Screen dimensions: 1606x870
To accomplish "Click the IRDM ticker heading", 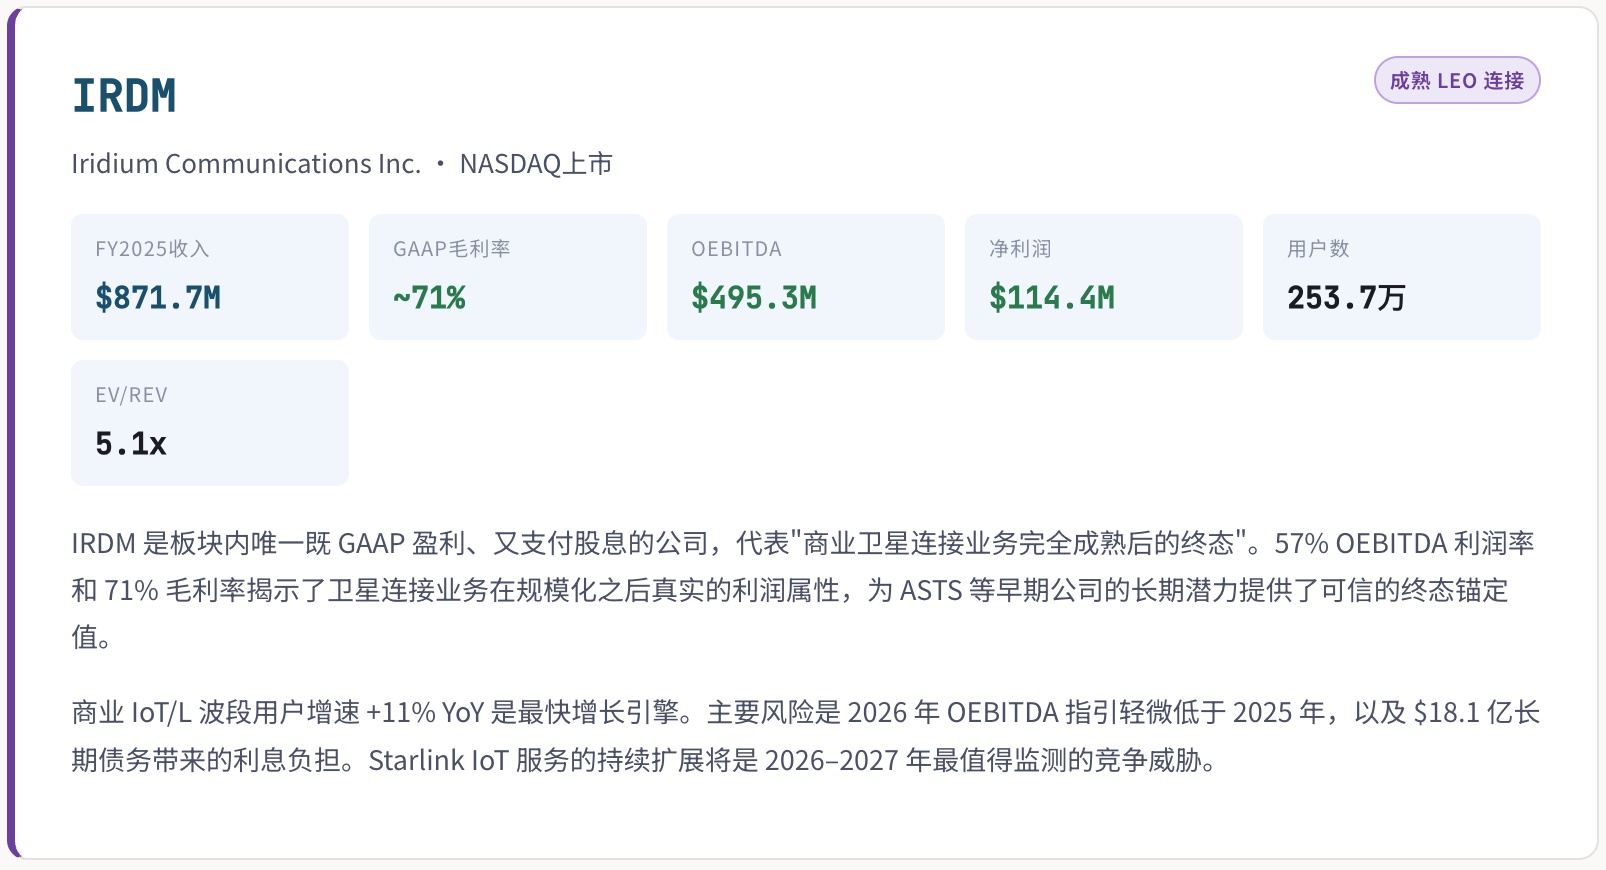I will [124, 96].
